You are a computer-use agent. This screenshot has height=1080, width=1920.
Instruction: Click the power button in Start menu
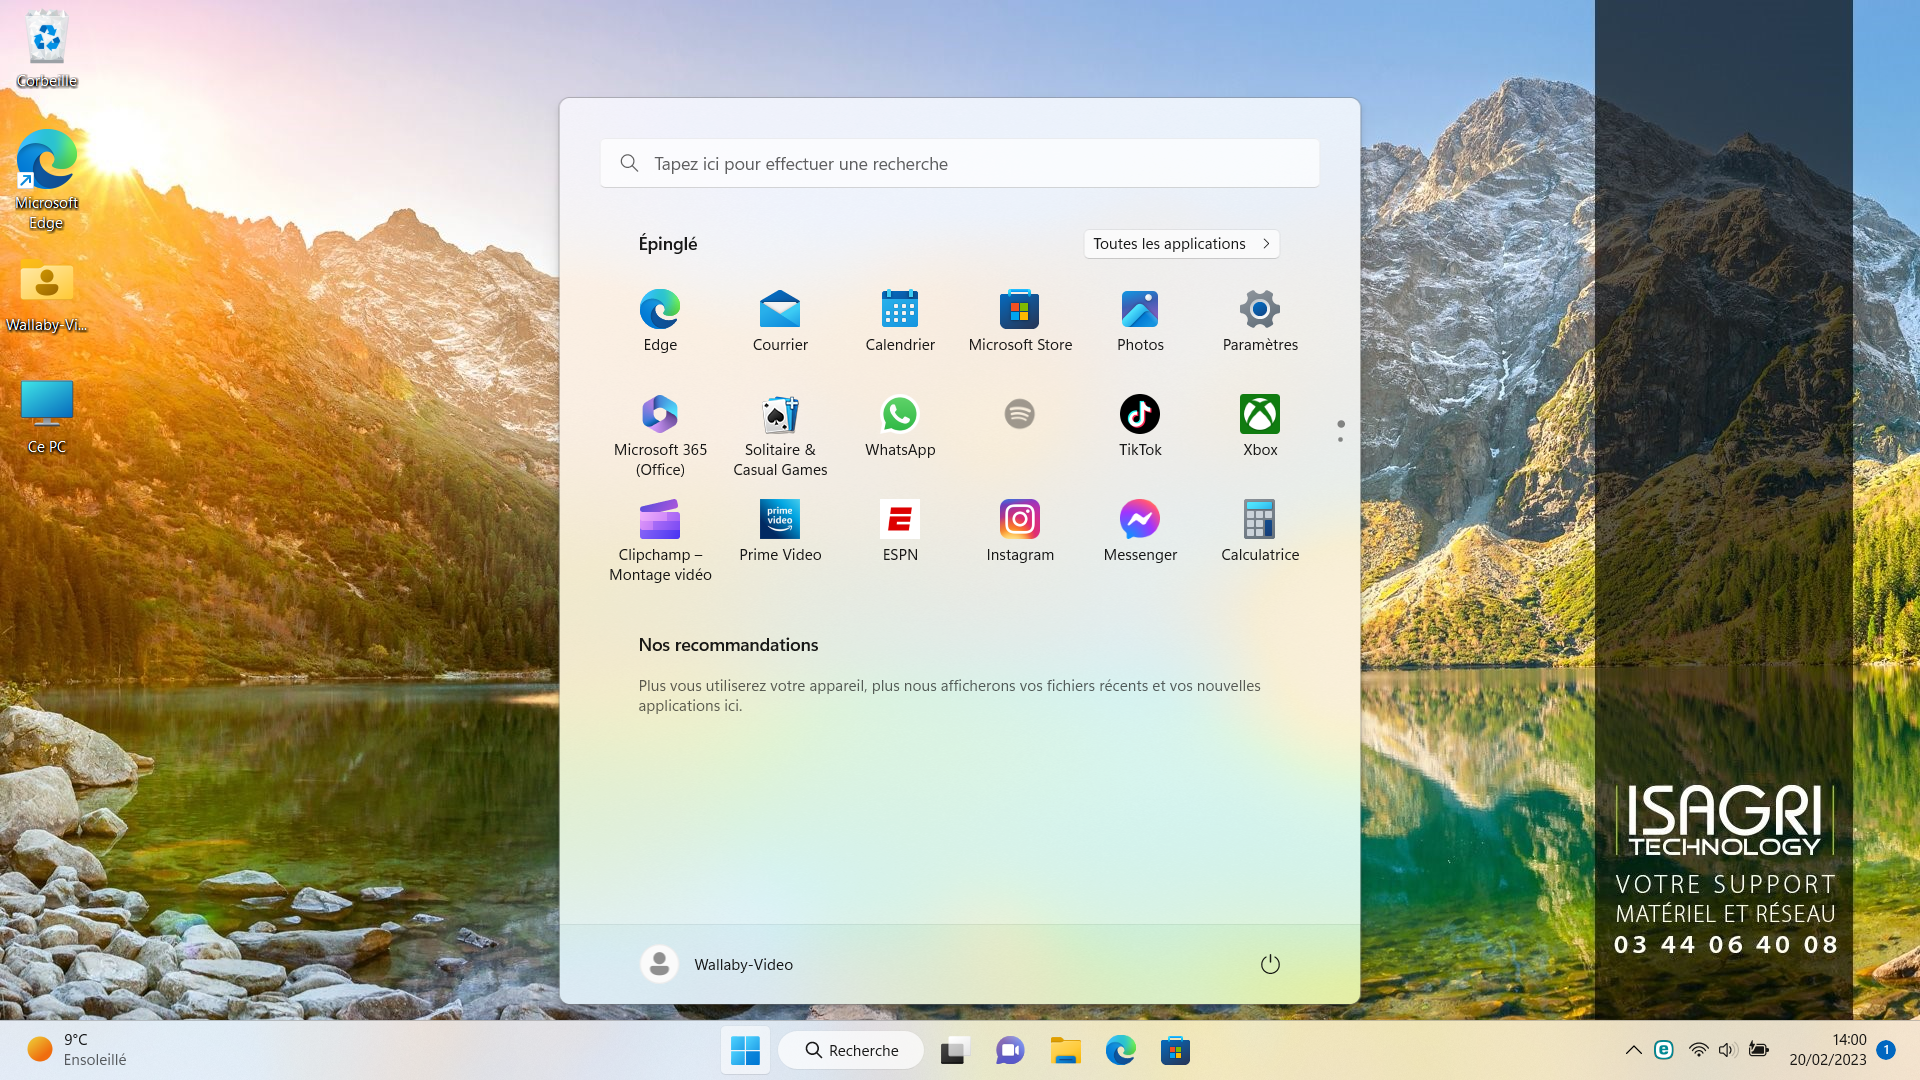pyautogui.click(x=1270, y=964)
